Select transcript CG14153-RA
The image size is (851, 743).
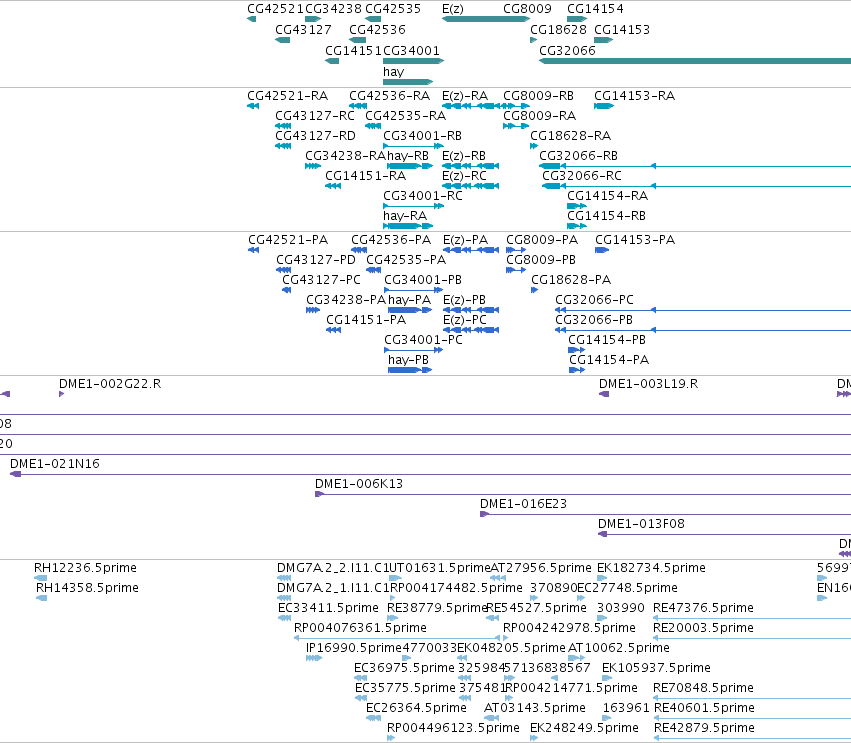click(634, 96)
